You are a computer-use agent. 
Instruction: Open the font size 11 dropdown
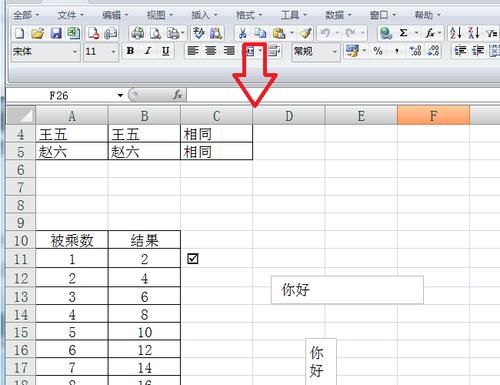[x=113, y=52]
